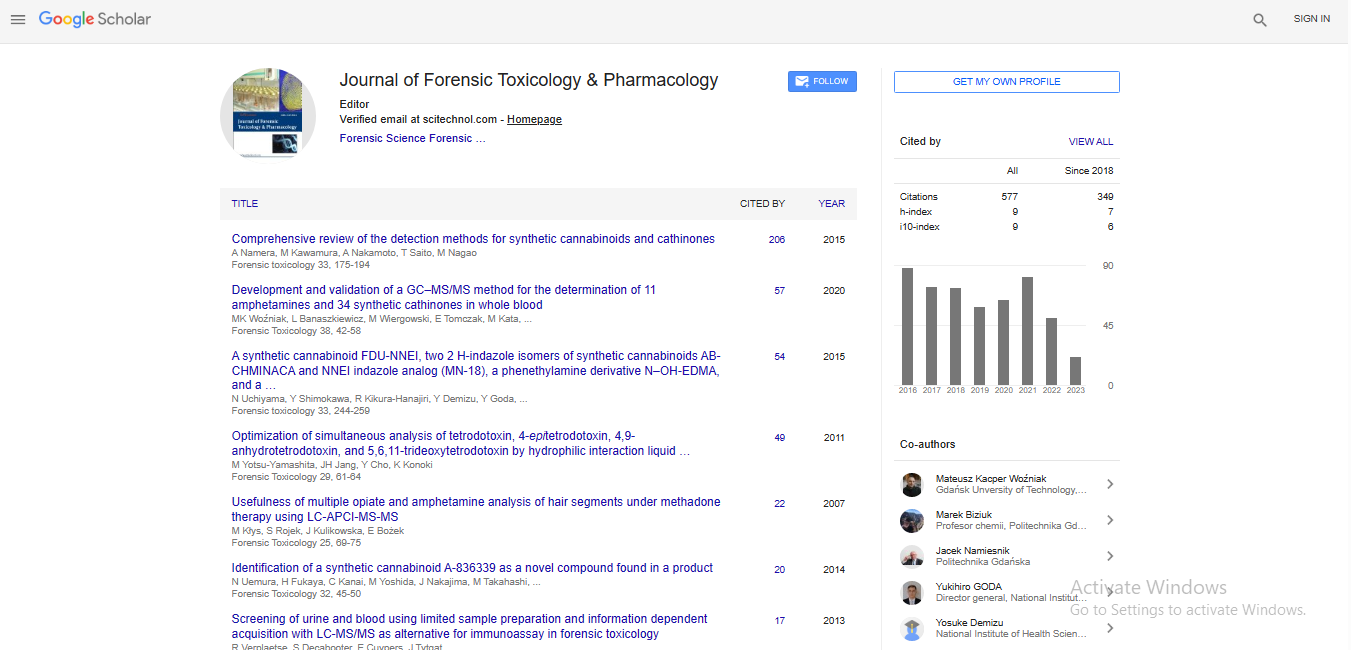Click the h-index metric label
Image resolution: width=1351 pixels, height=650 pixels.
[x=916, y=212]
